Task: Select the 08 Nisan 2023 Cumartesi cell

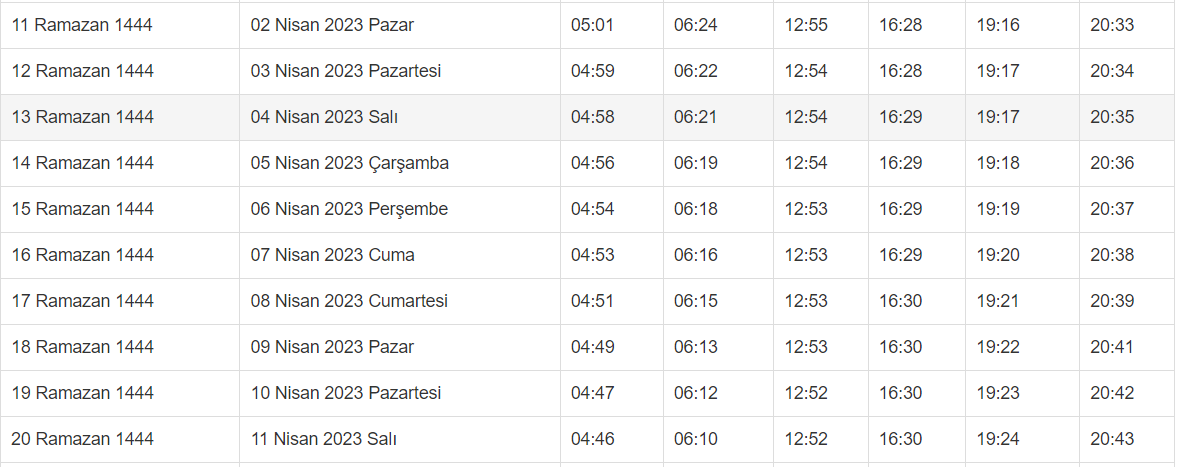Action: 349,301
